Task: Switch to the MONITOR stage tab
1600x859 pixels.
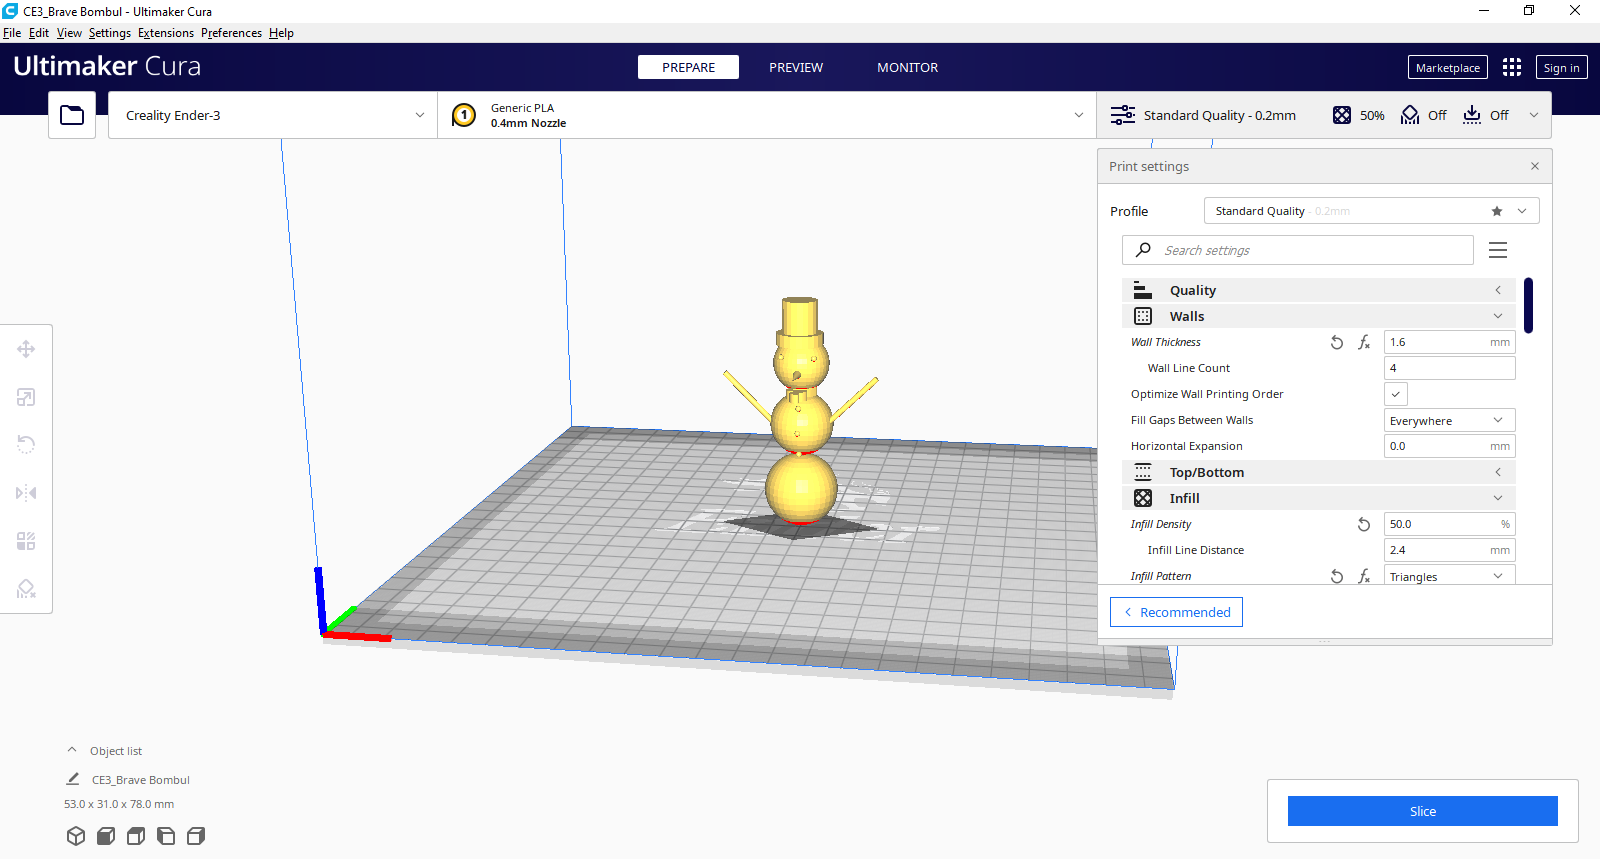Action: coord(907,67)
